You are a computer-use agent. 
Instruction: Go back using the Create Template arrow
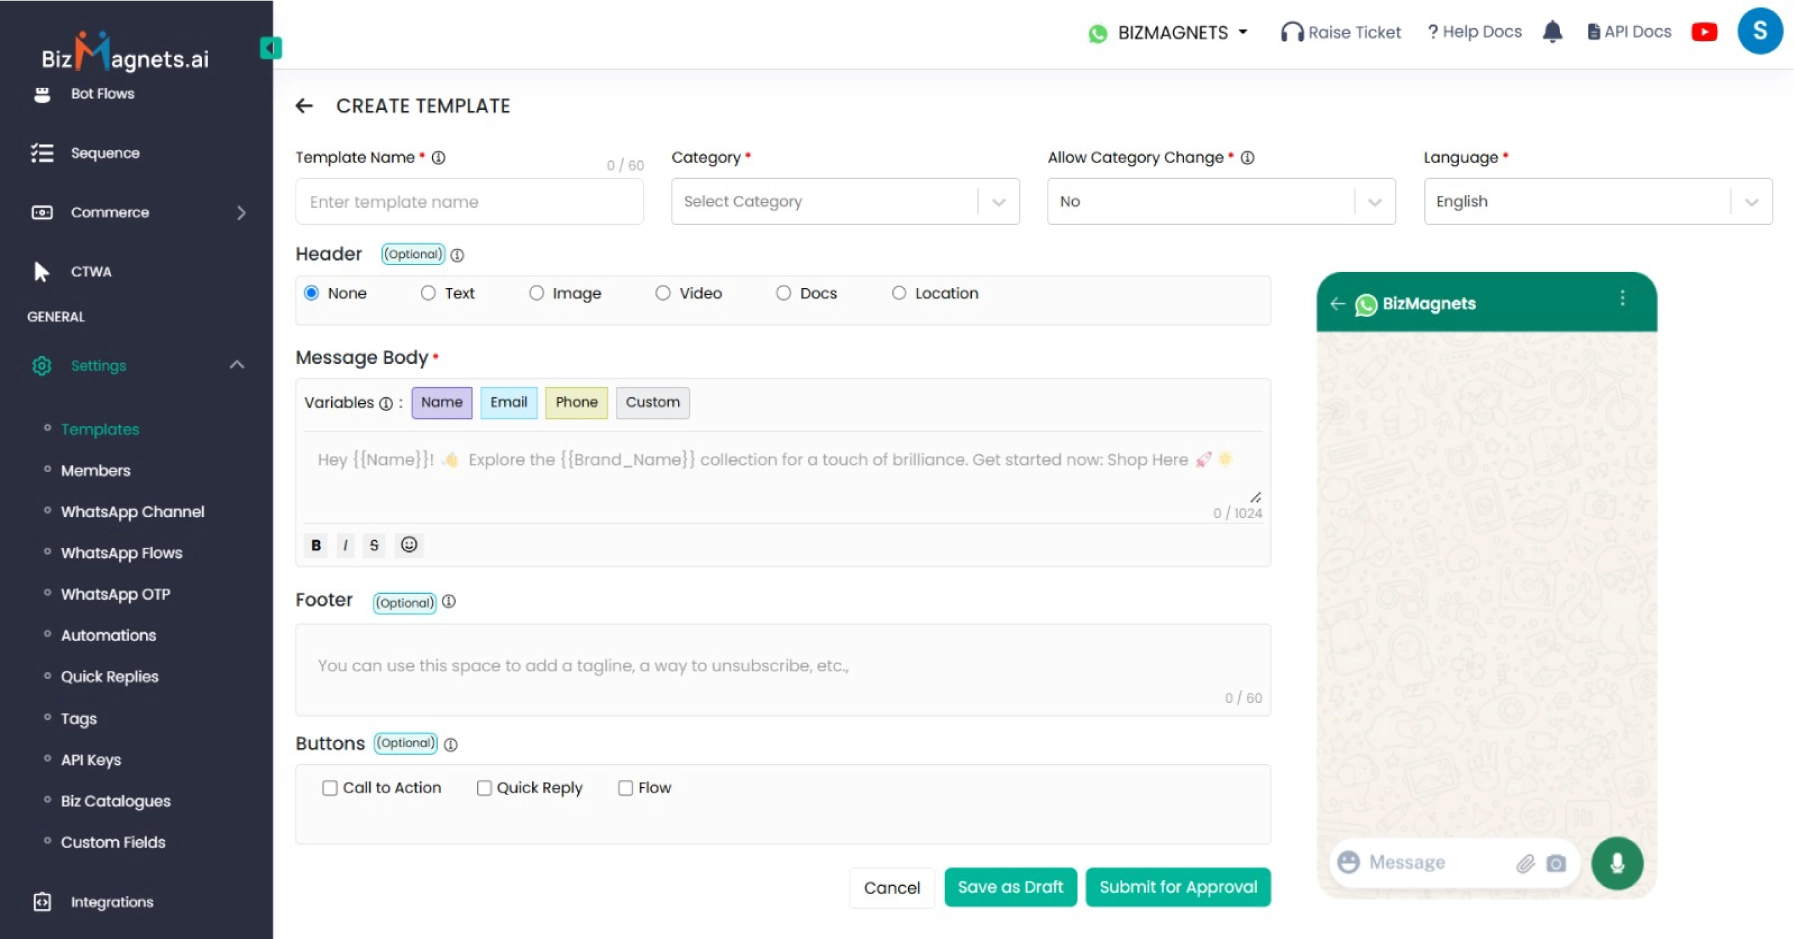point(305,106)
